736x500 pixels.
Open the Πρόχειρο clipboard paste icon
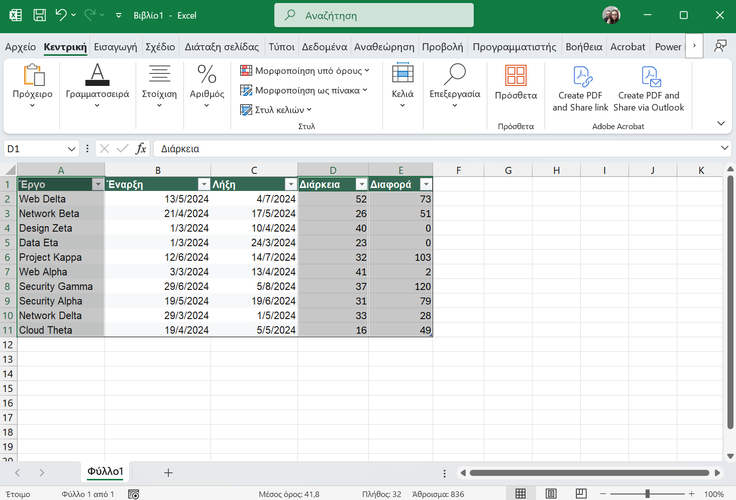[x=33, y=75]
